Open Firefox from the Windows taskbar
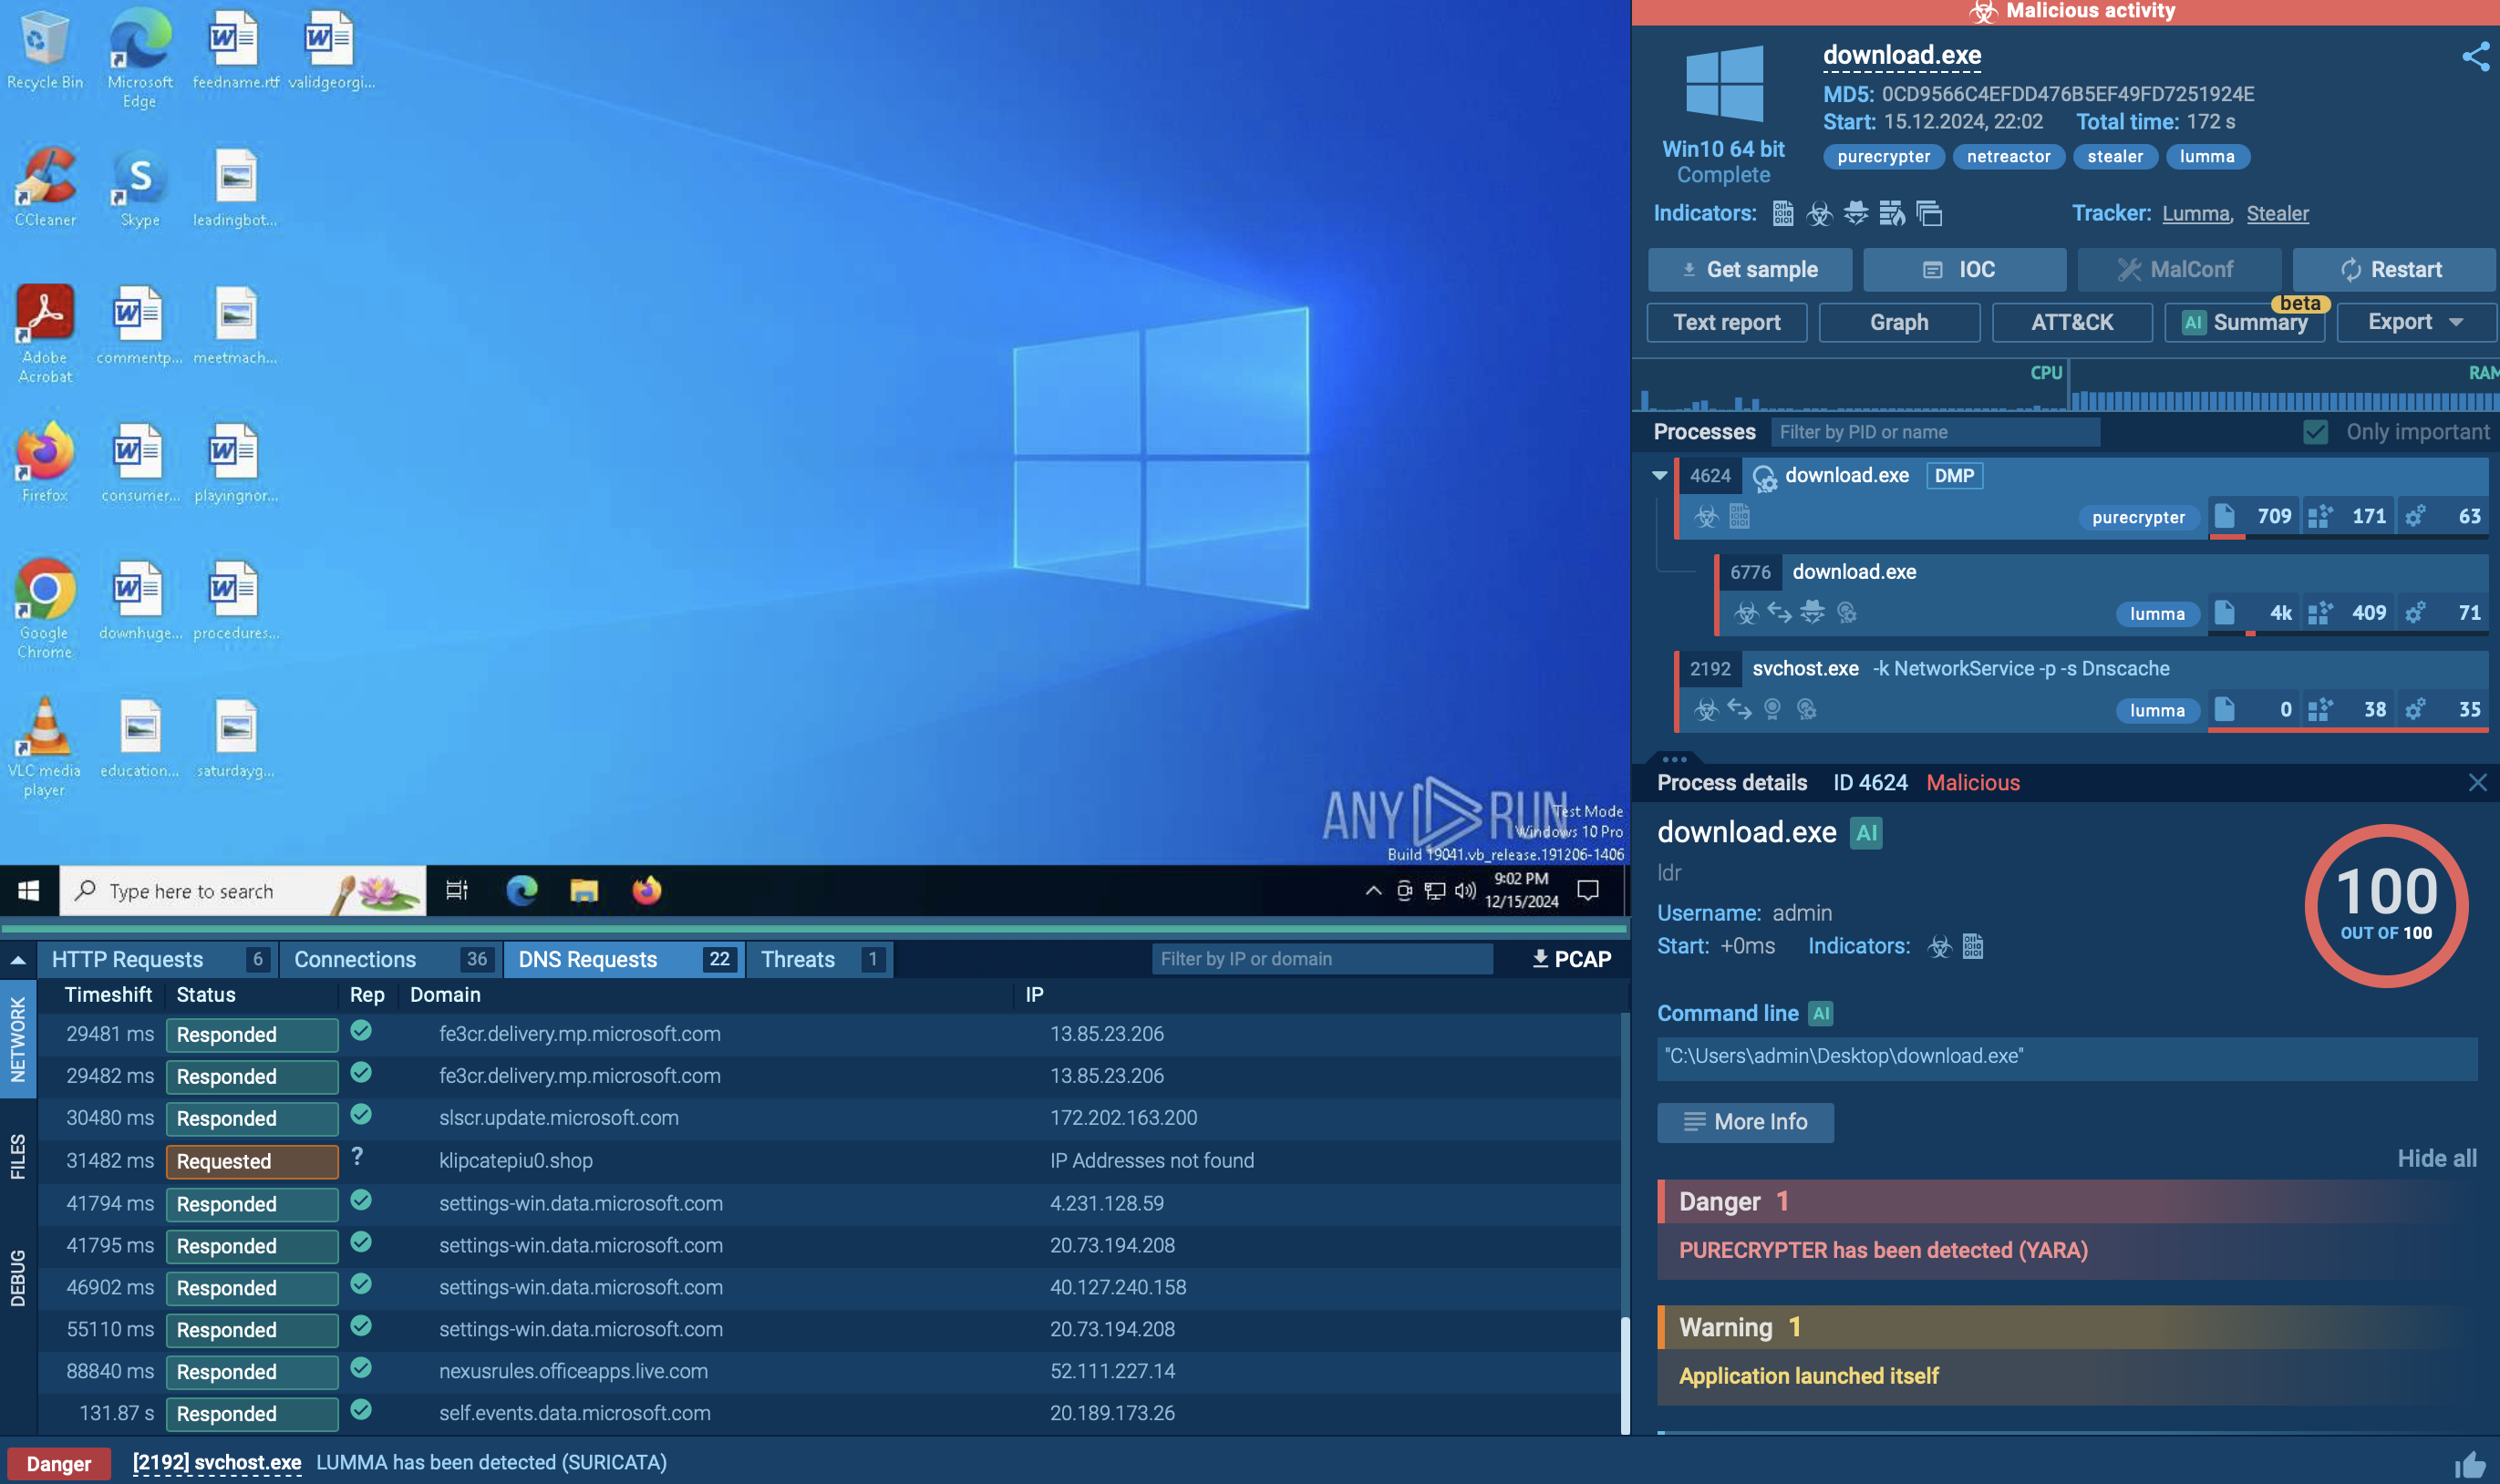 (x=647, y=890)
